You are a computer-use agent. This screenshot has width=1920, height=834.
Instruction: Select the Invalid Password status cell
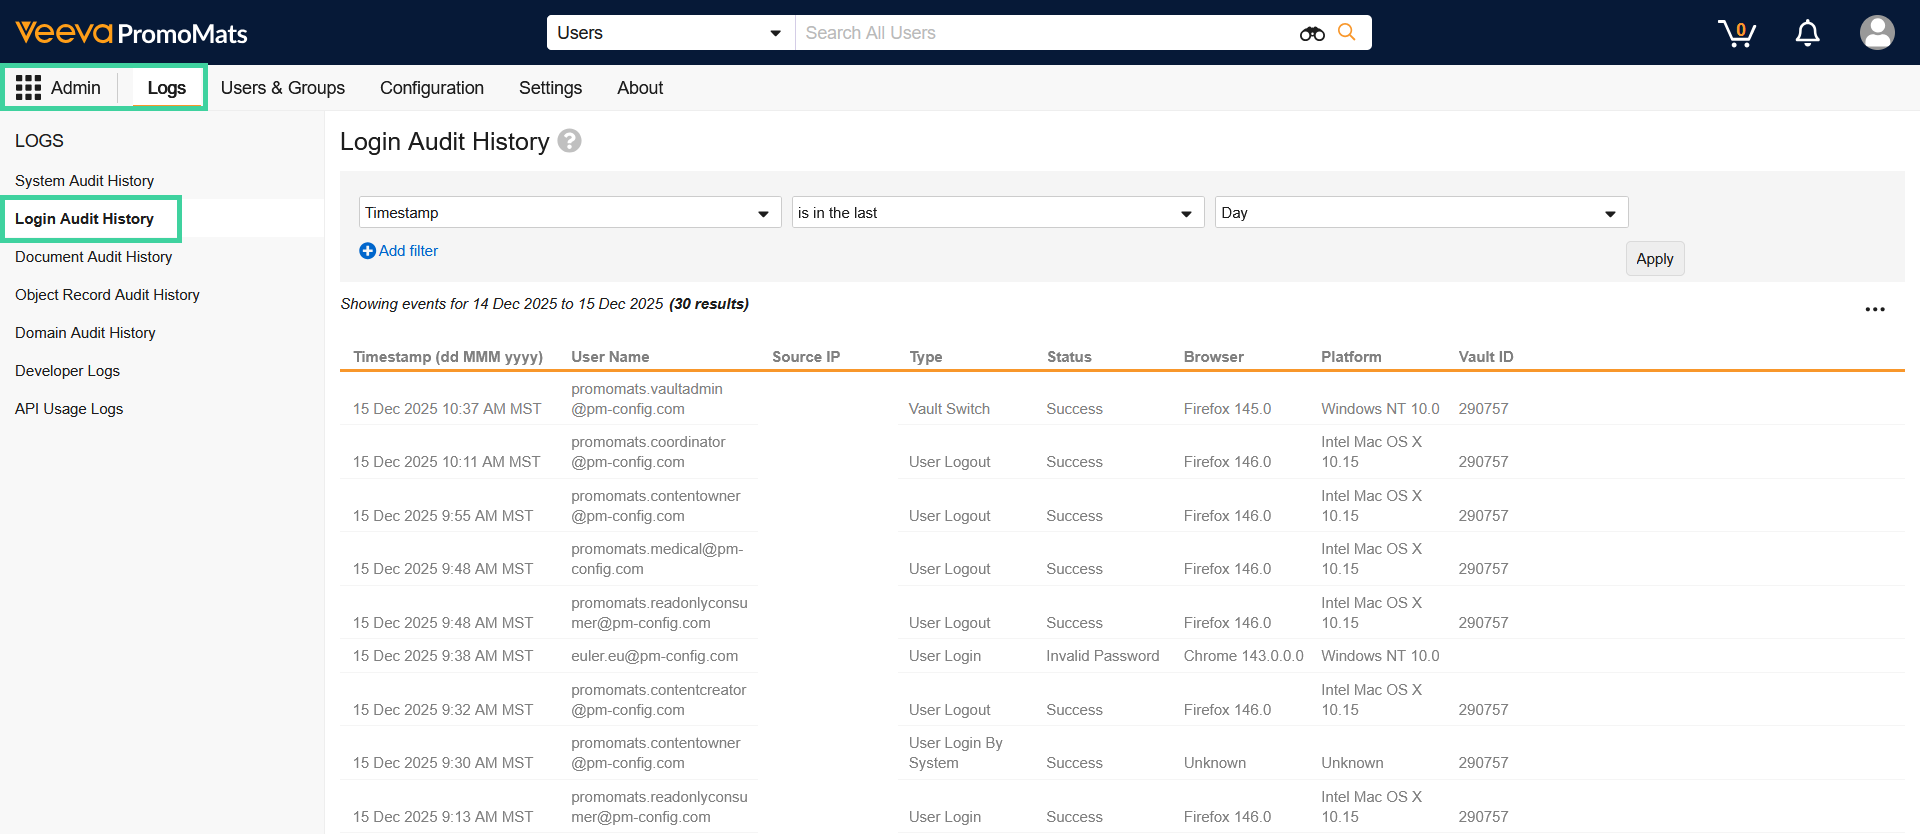point(1103,656)
